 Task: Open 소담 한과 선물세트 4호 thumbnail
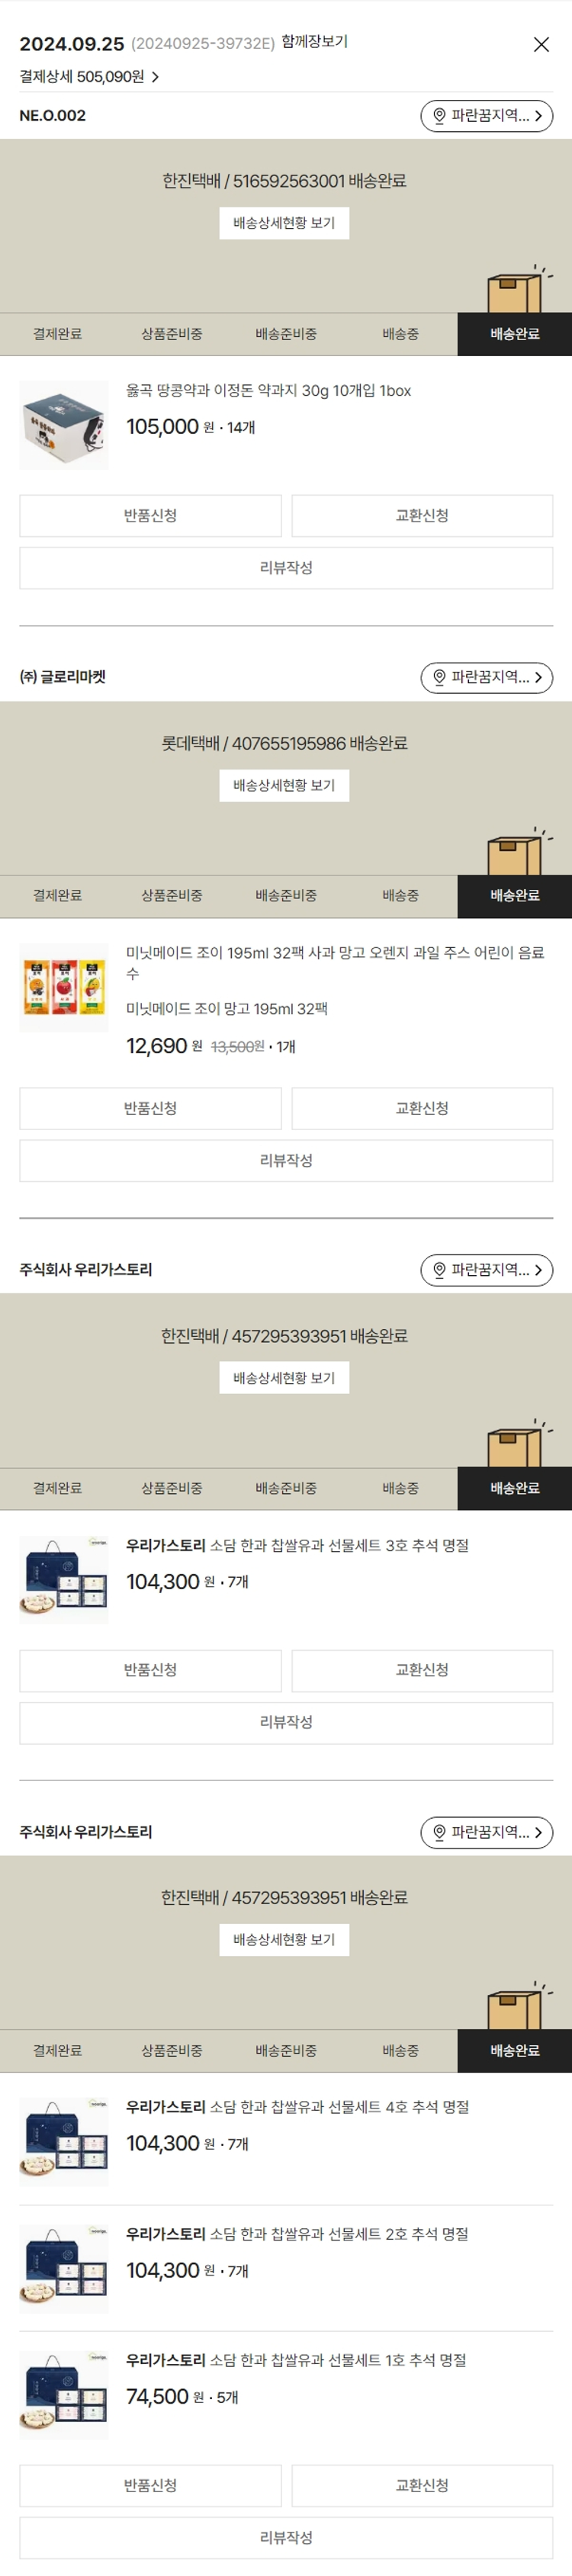(64, 2141)
